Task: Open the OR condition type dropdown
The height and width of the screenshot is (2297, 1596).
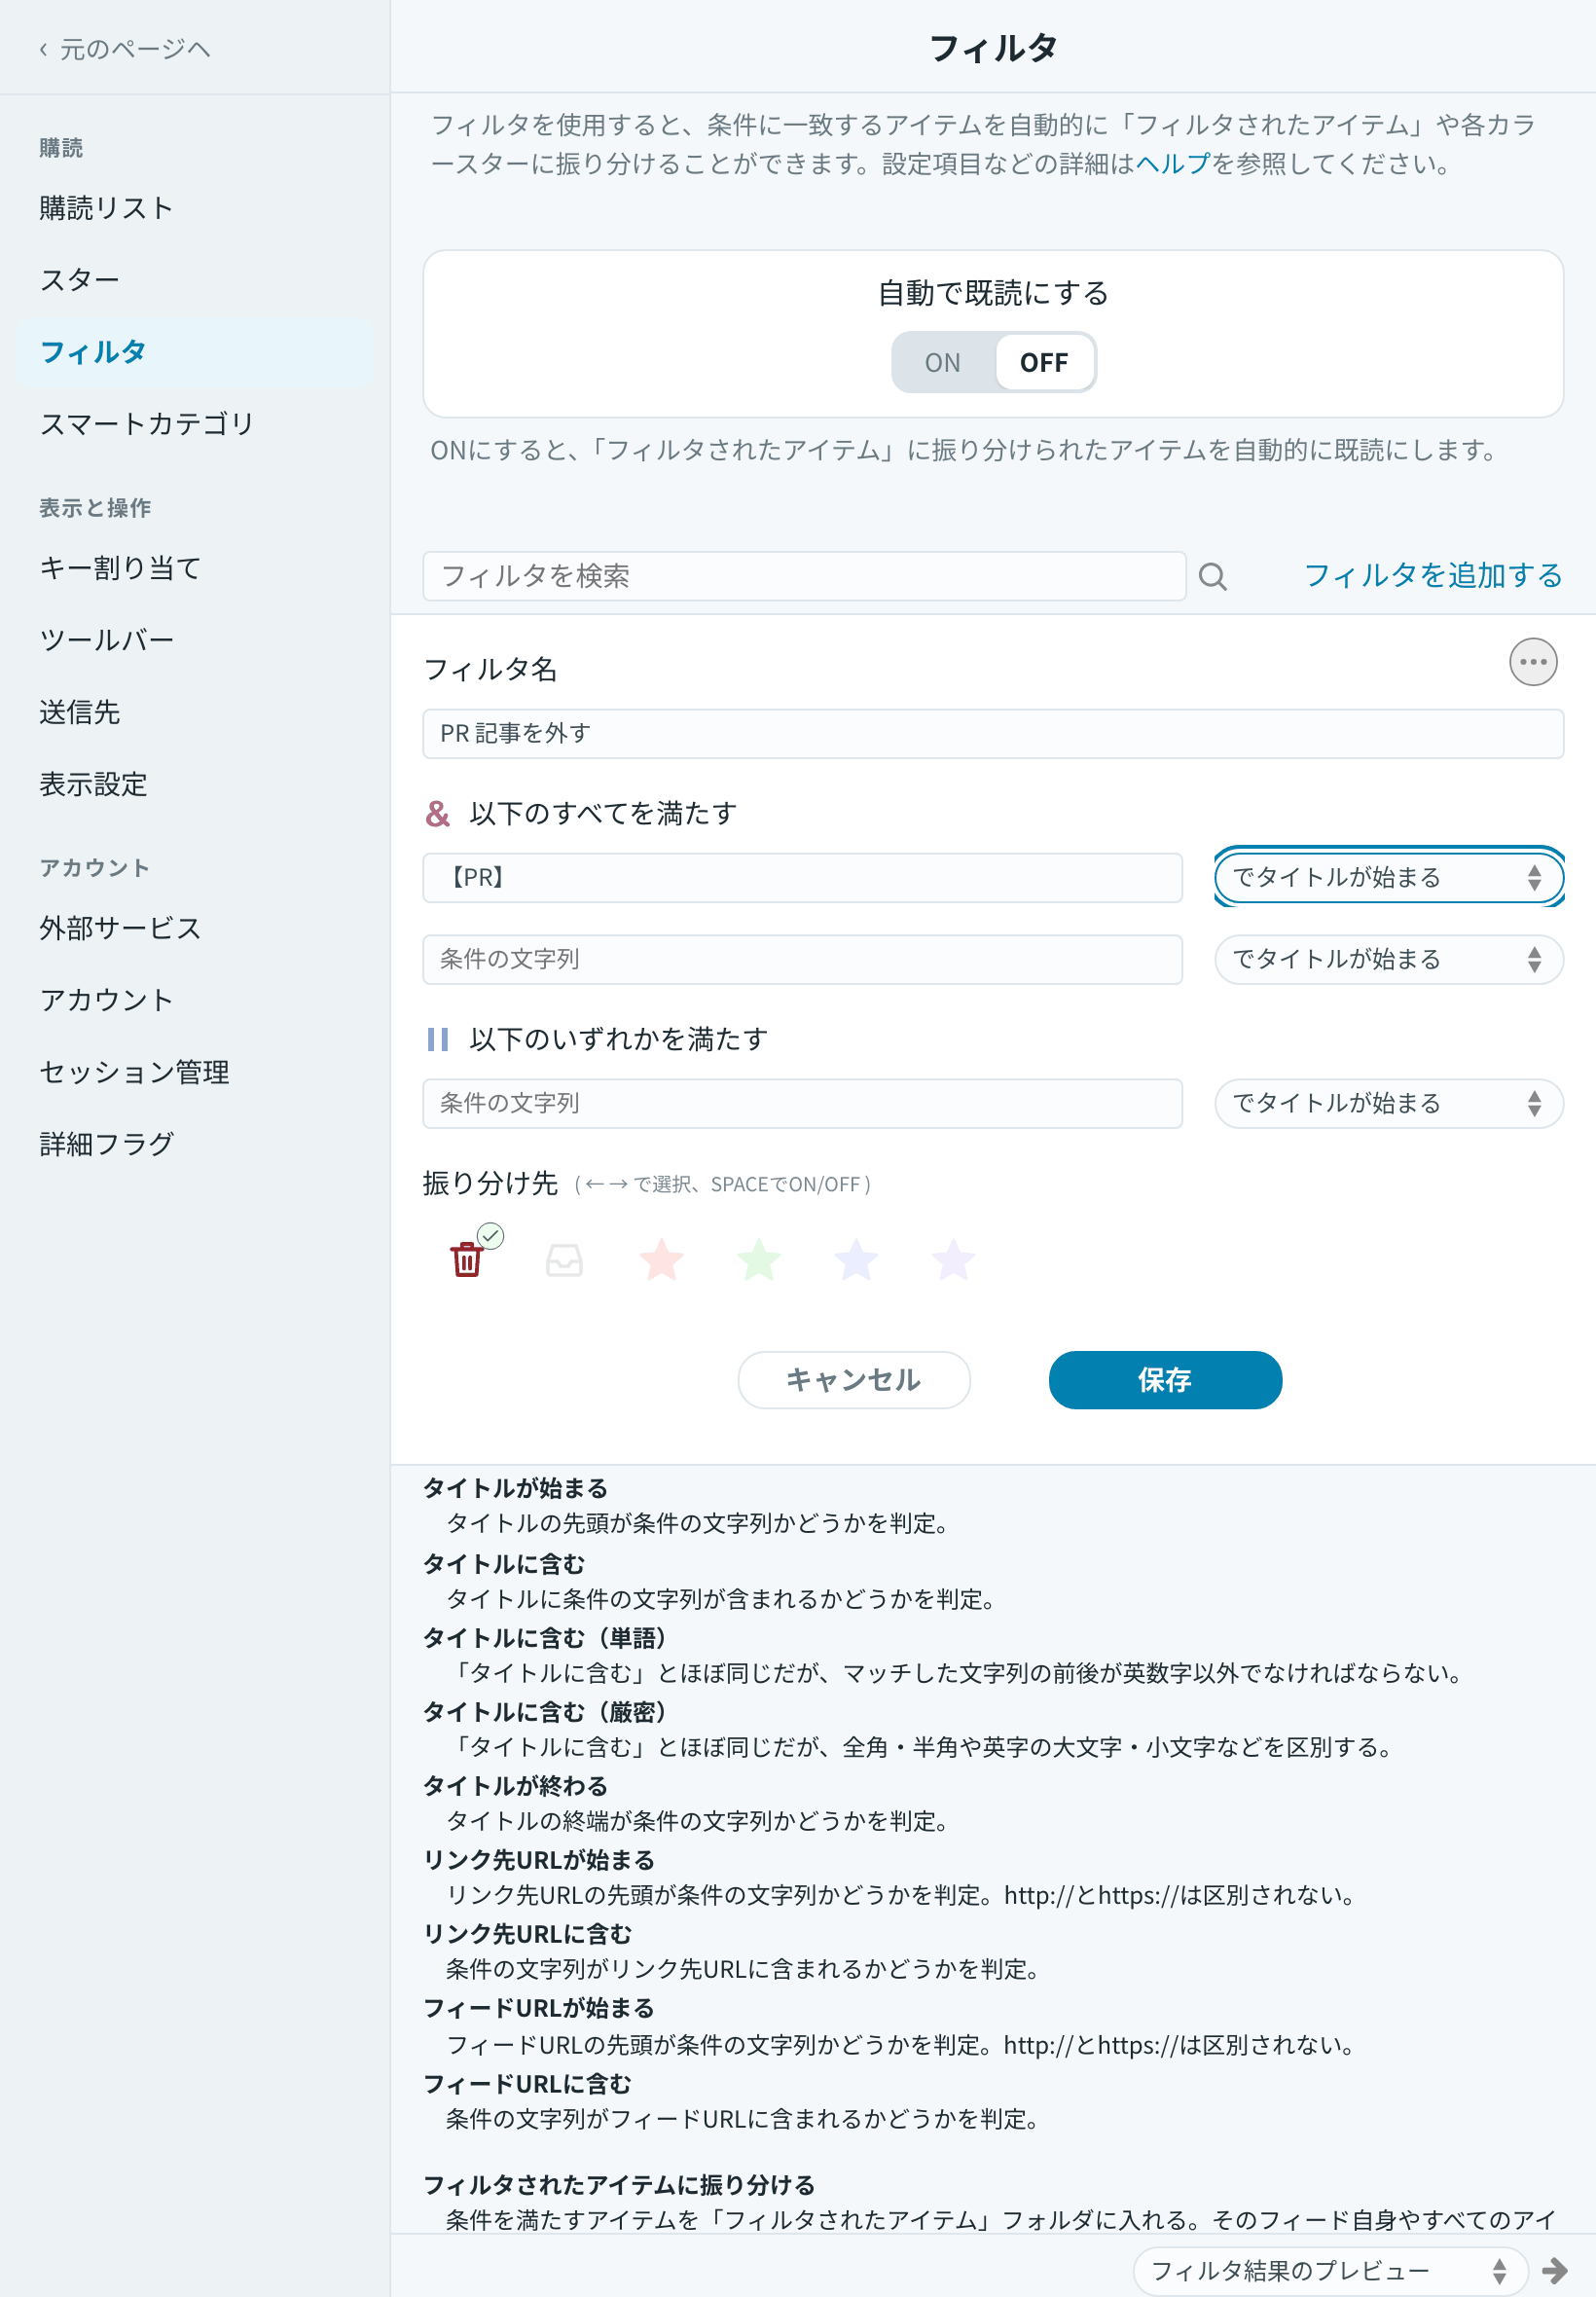Action: click(x=1388, y=1103)
